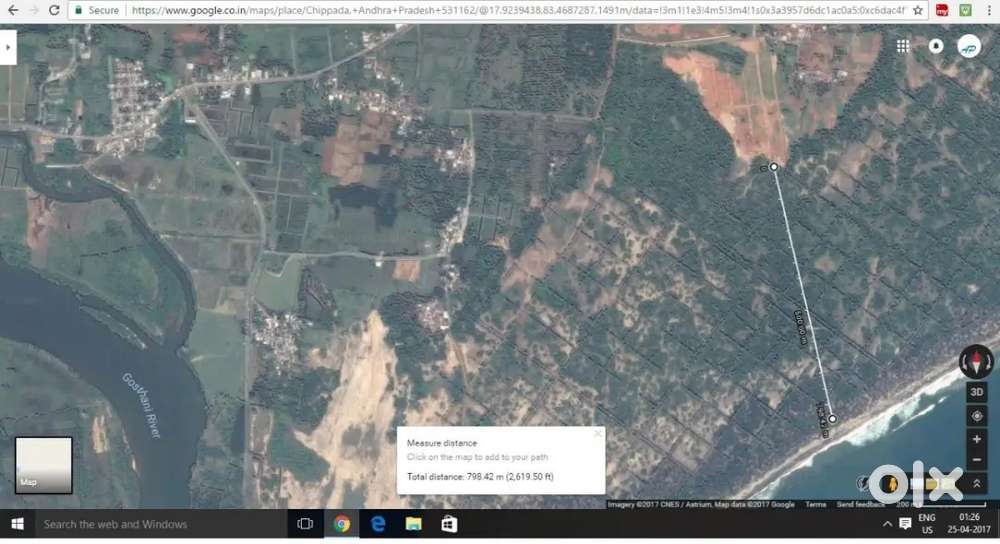Close the Measure distance box

coord(598,434)
